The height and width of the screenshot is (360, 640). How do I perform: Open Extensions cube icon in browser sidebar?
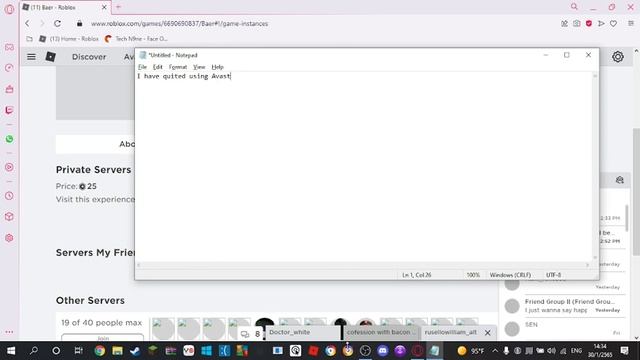[9, 217]
